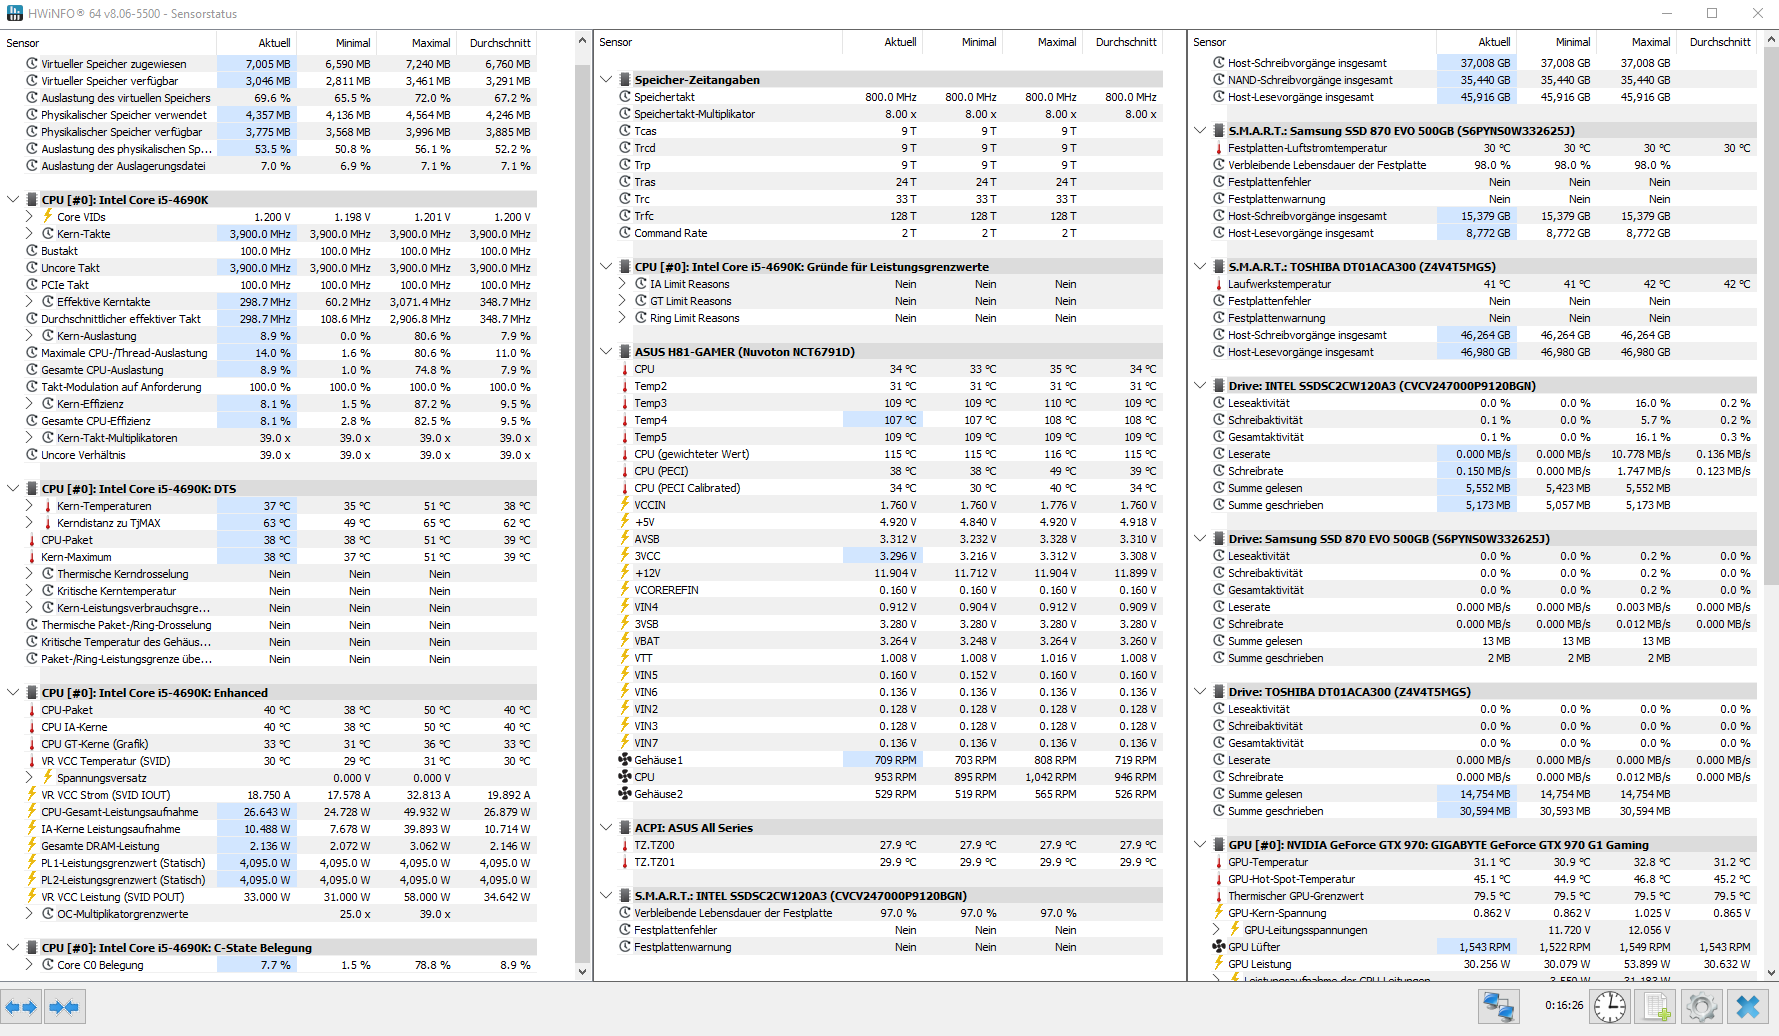Click the 0:16:26 elapsed time display

coord(1564,1005)
